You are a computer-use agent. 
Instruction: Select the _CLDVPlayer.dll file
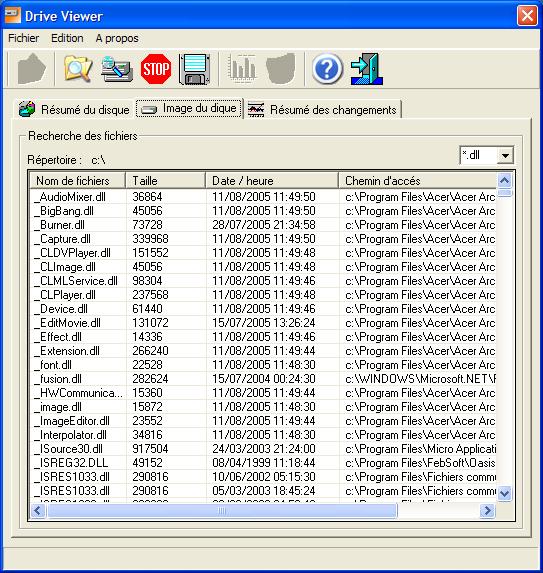(x=72, y=253)
